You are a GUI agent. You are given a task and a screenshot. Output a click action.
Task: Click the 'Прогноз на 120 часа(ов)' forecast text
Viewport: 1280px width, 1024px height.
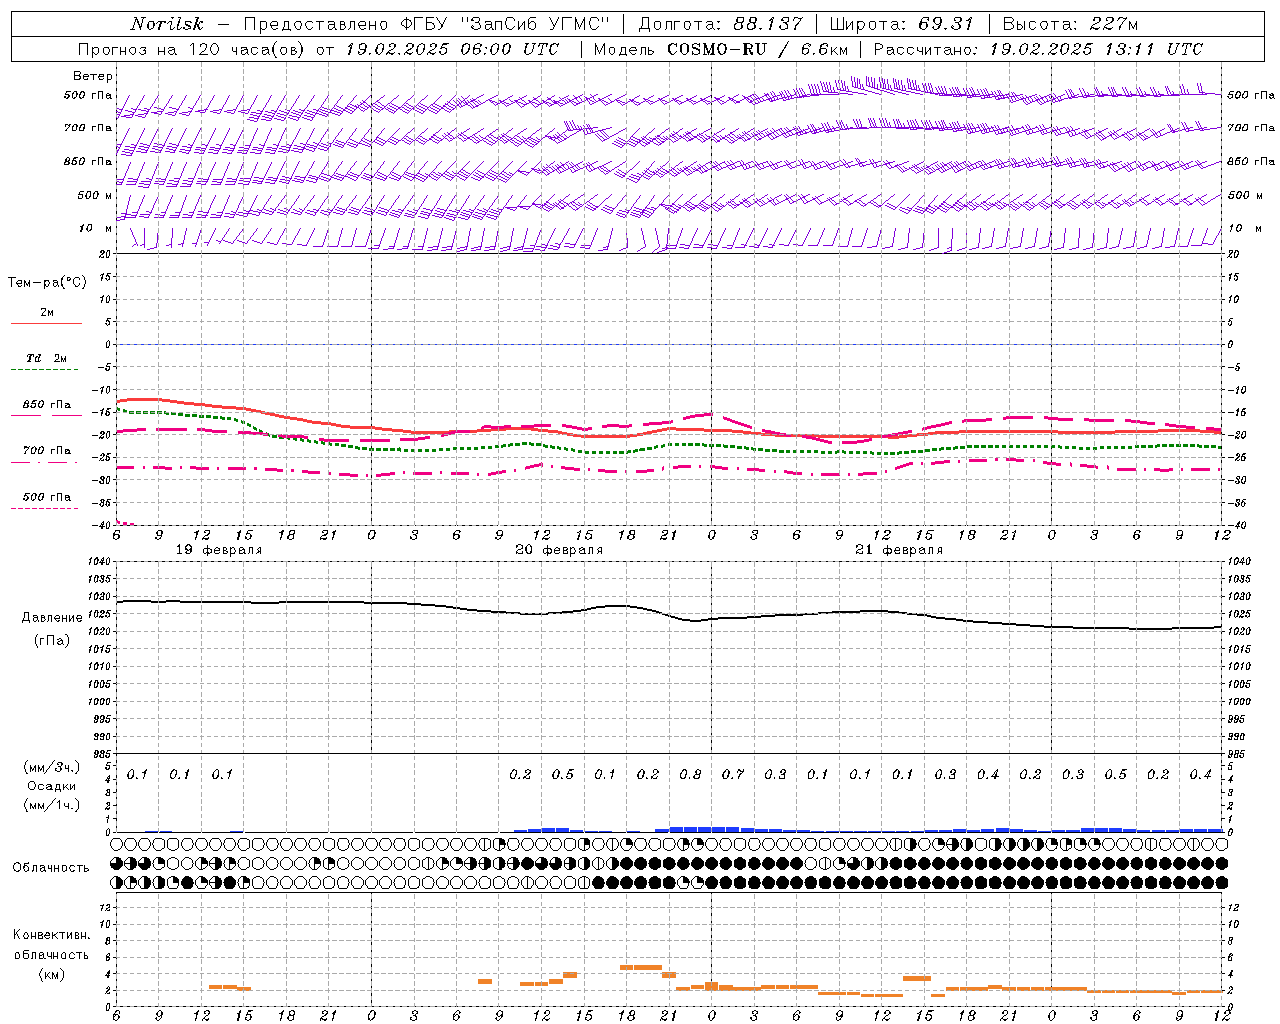click(192, 49)
